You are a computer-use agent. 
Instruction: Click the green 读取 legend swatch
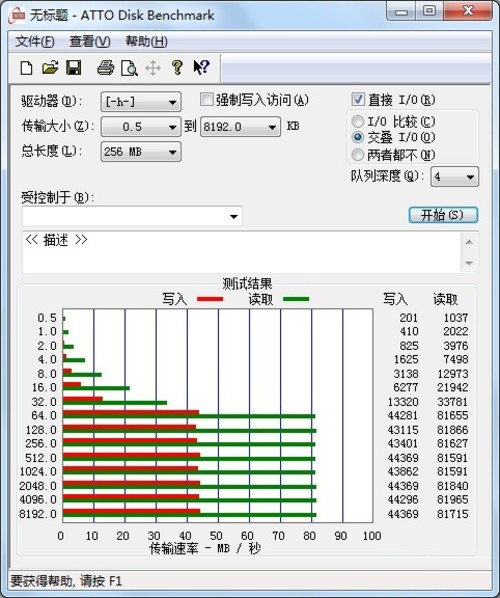click(296, 299)
